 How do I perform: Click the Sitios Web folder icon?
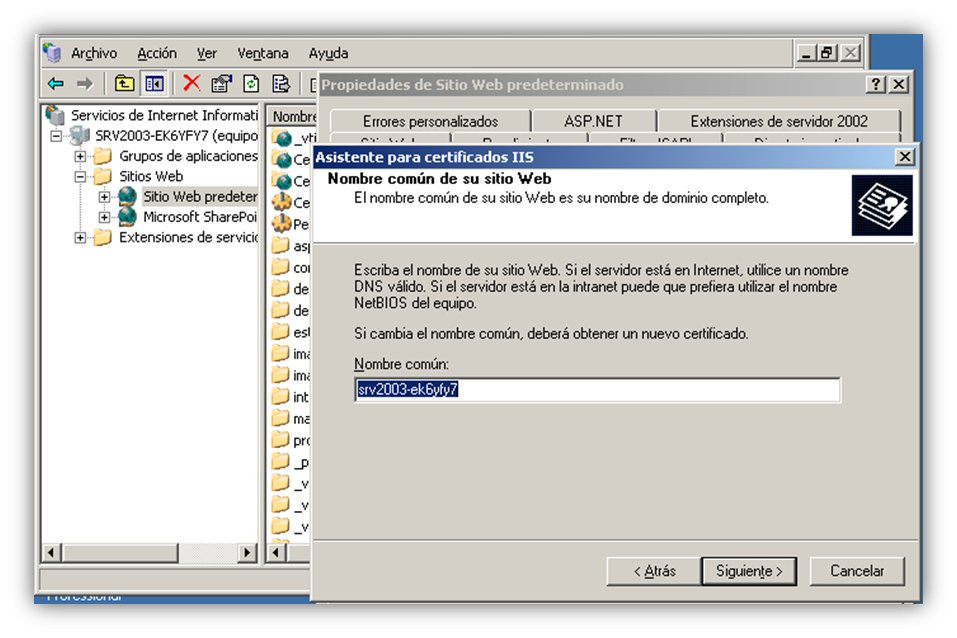(103, 176)
